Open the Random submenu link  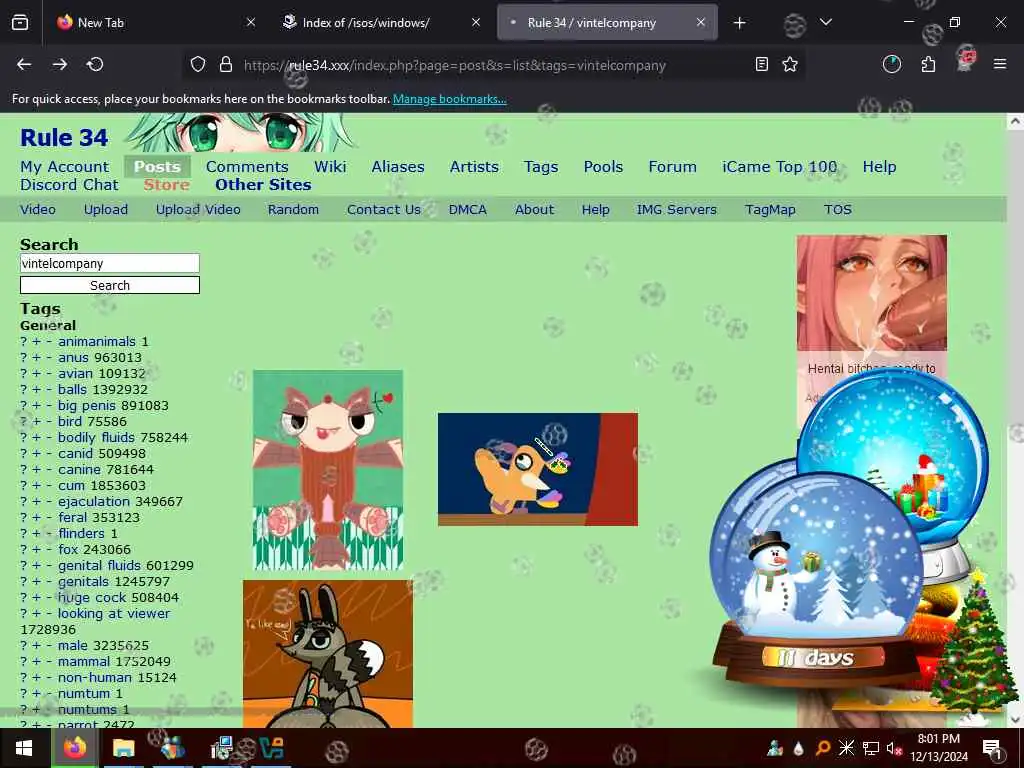click(x=293, y=210)
